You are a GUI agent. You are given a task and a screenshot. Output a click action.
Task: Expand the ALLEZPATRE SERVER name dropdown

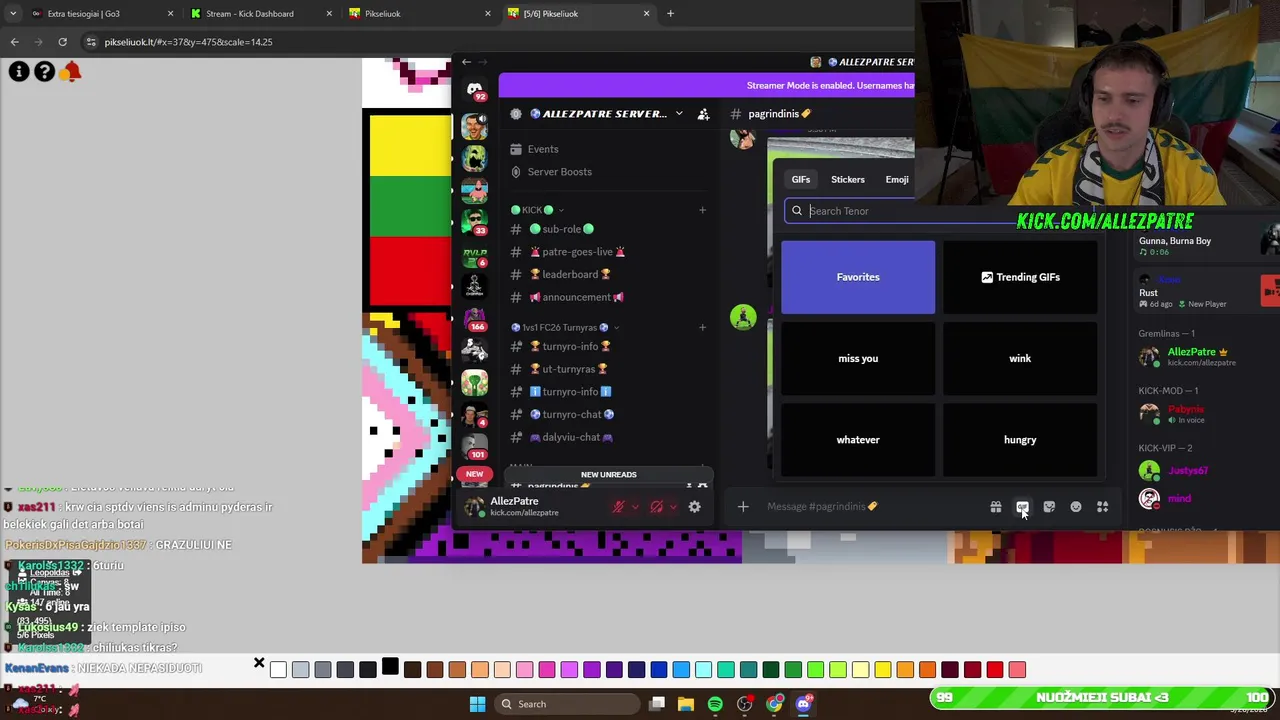point(679,114)
